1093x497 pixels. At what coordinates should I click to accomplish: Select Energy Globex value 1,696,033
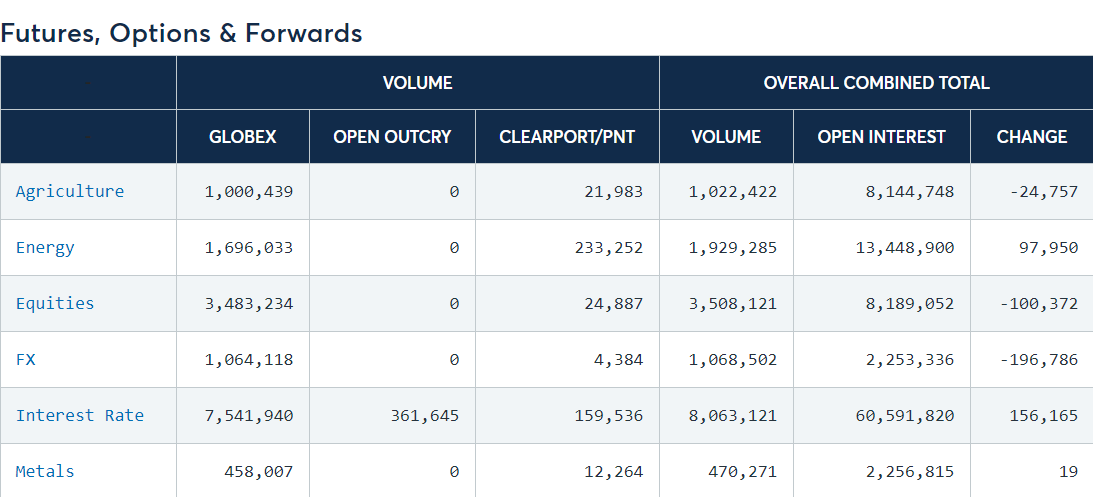tap(249, 247)
